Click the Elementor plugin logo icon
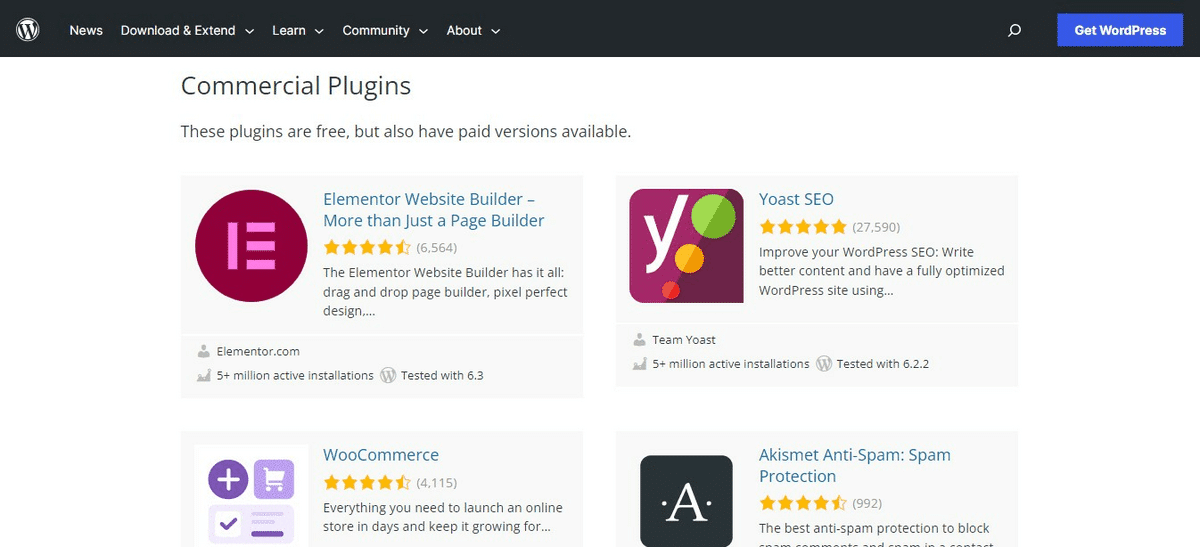 tap(252, 246)
